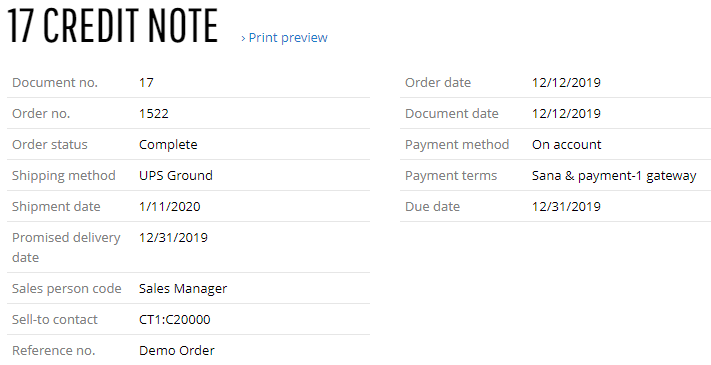Click the order date value 12/12/2019

[x=566, y=83]
